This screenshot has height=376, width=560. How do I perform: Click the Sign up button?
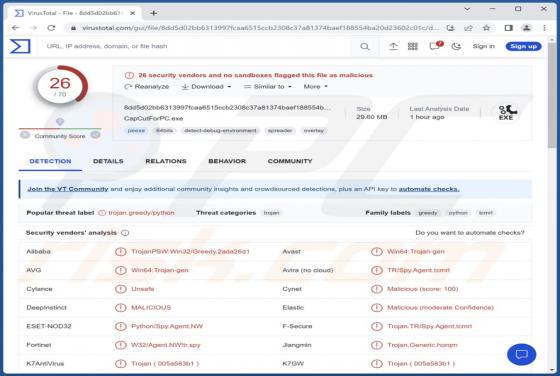click(x=523, y=46)
